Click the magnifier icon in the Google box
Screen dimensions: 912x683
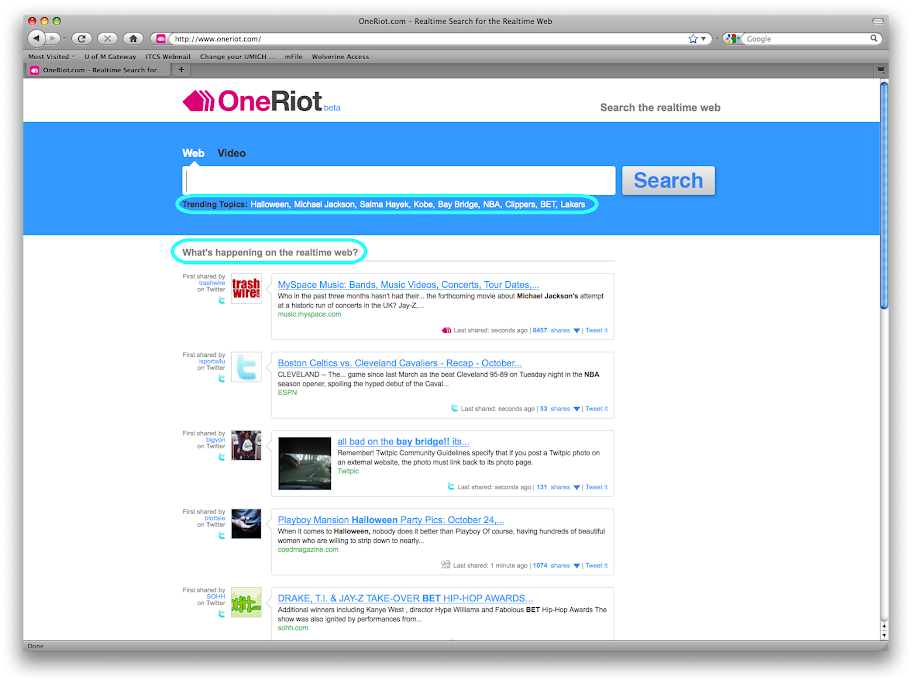pyautogui.click(x=874, y=38)
